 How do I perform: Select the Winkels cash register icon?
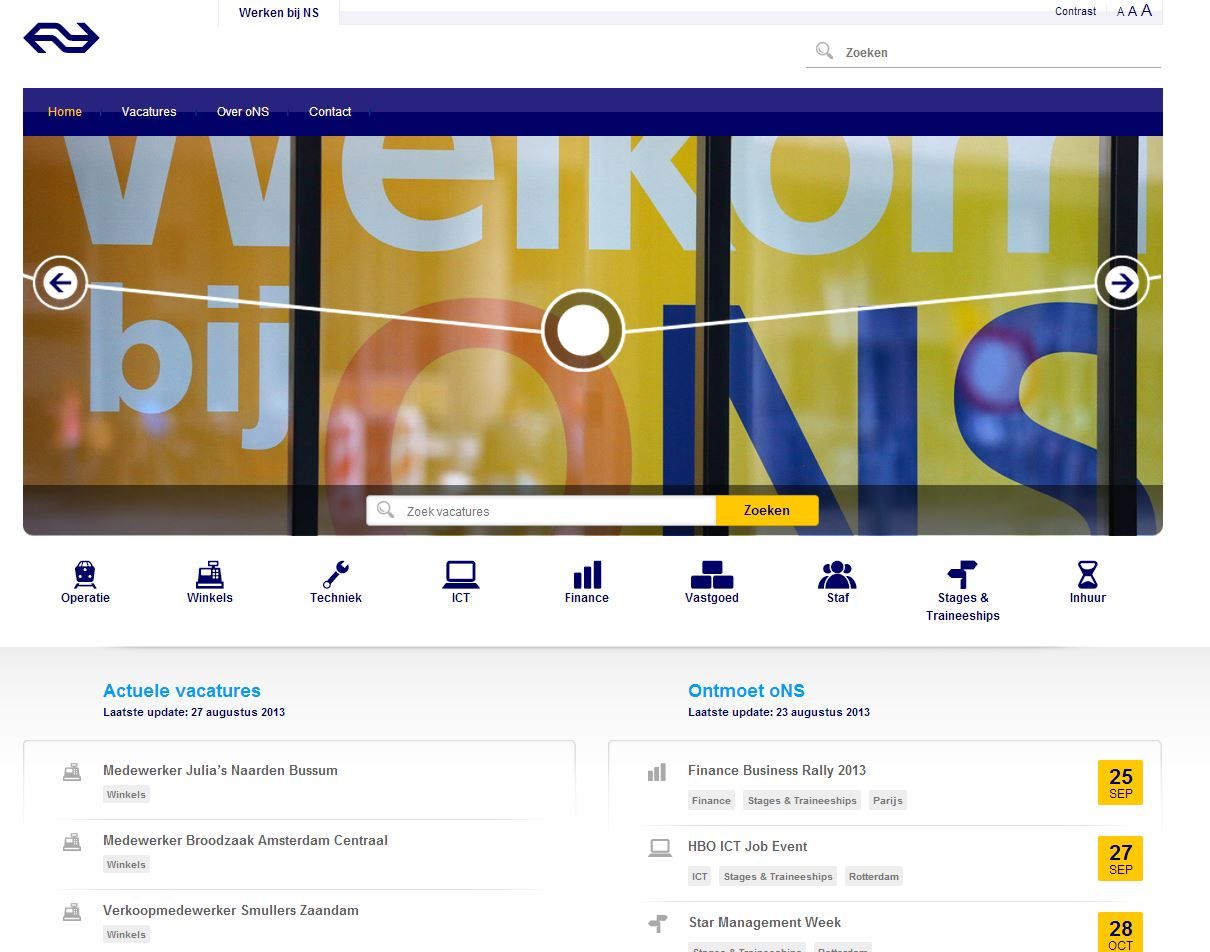pyautogui.click(x=209, y=575)
